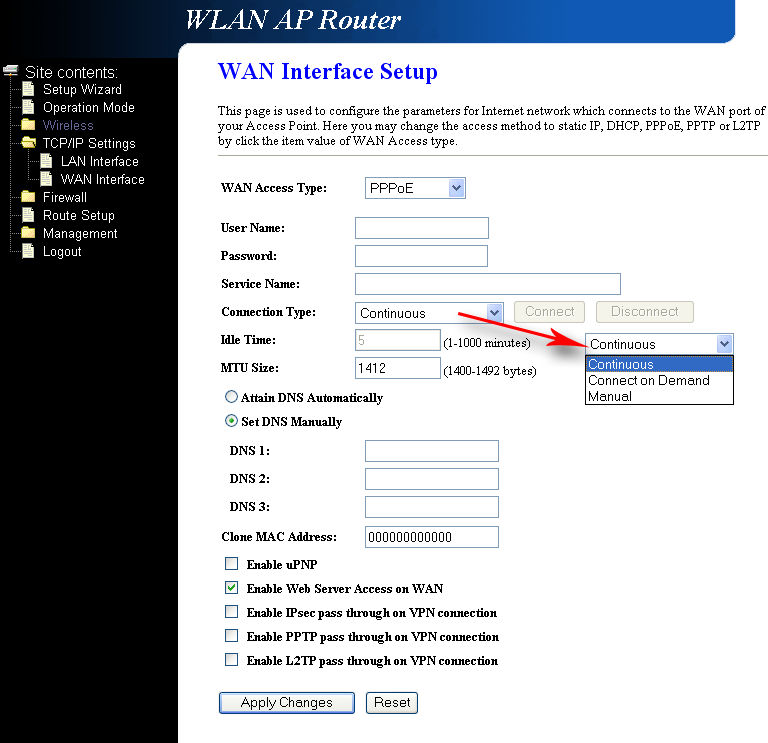Click Logout in the sidebar
768x743 pixels.
(x=62, y=252)
